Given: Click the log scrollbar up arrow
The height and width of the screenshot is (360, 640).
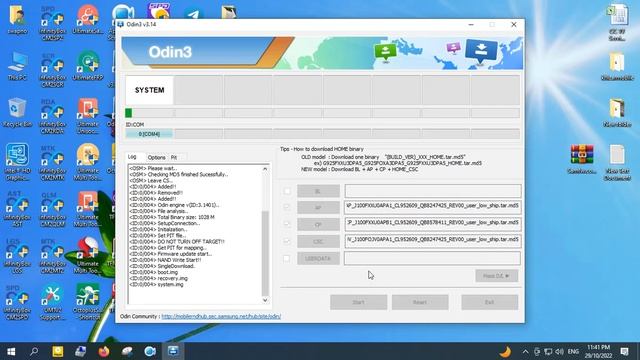Looking at the screenshot, I should click(x=265, y=169).
